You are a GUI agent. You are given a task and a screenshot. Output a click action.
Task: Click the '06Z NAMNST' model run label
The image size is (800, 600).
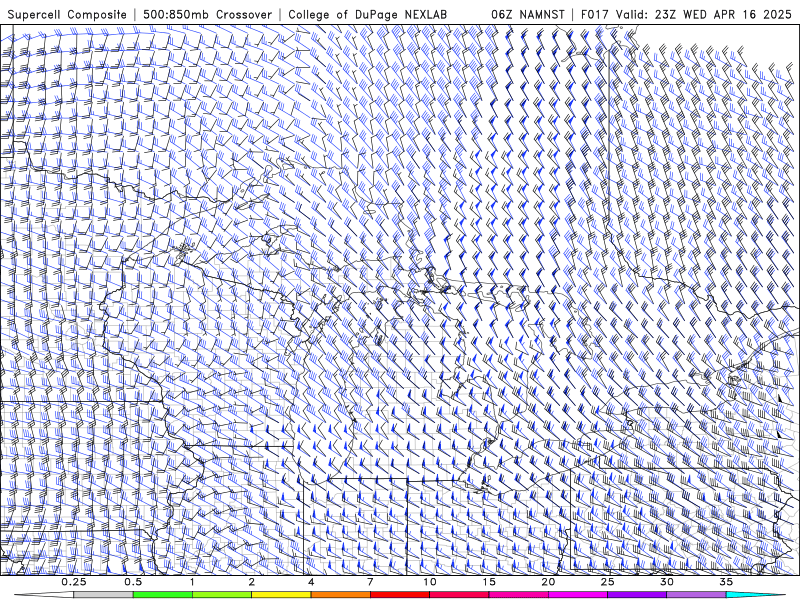(528, 15)
